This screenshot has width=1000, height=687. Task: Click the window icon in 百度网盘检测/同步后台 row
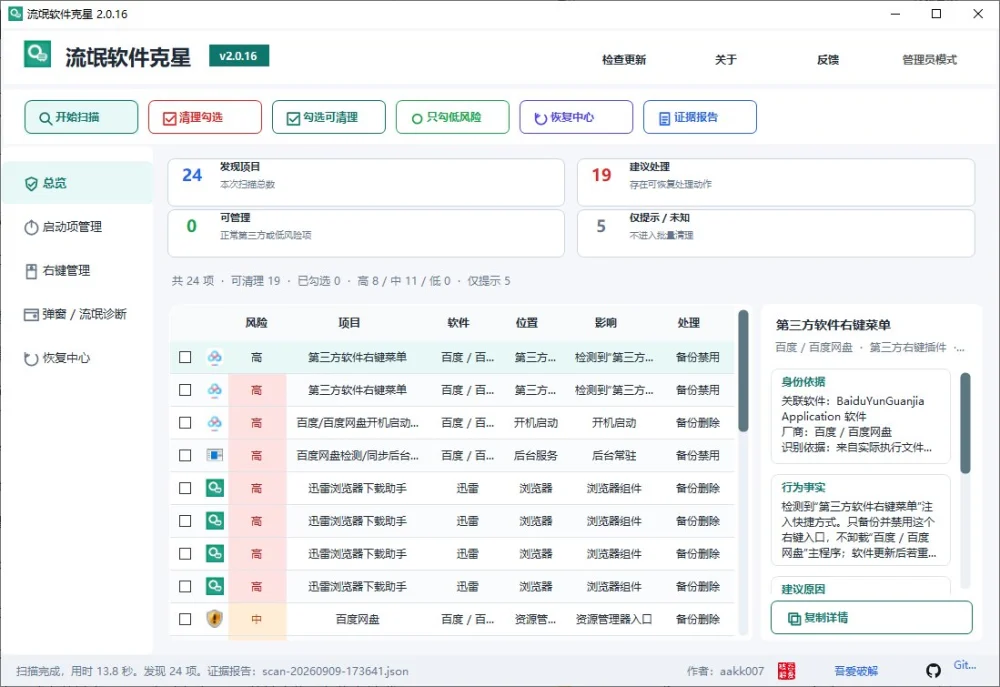215,455
